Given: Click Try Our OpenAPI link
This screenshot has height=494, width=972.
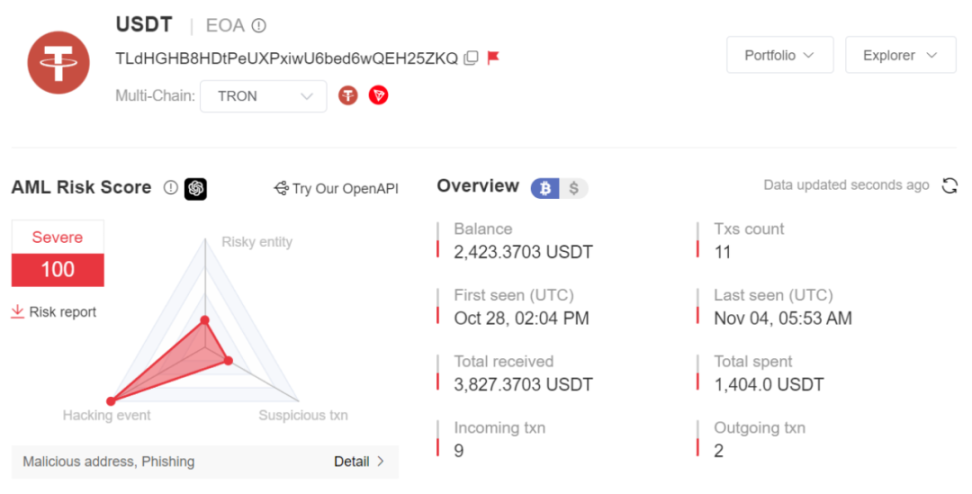Looking at the screenshot, I should [336, 188].
